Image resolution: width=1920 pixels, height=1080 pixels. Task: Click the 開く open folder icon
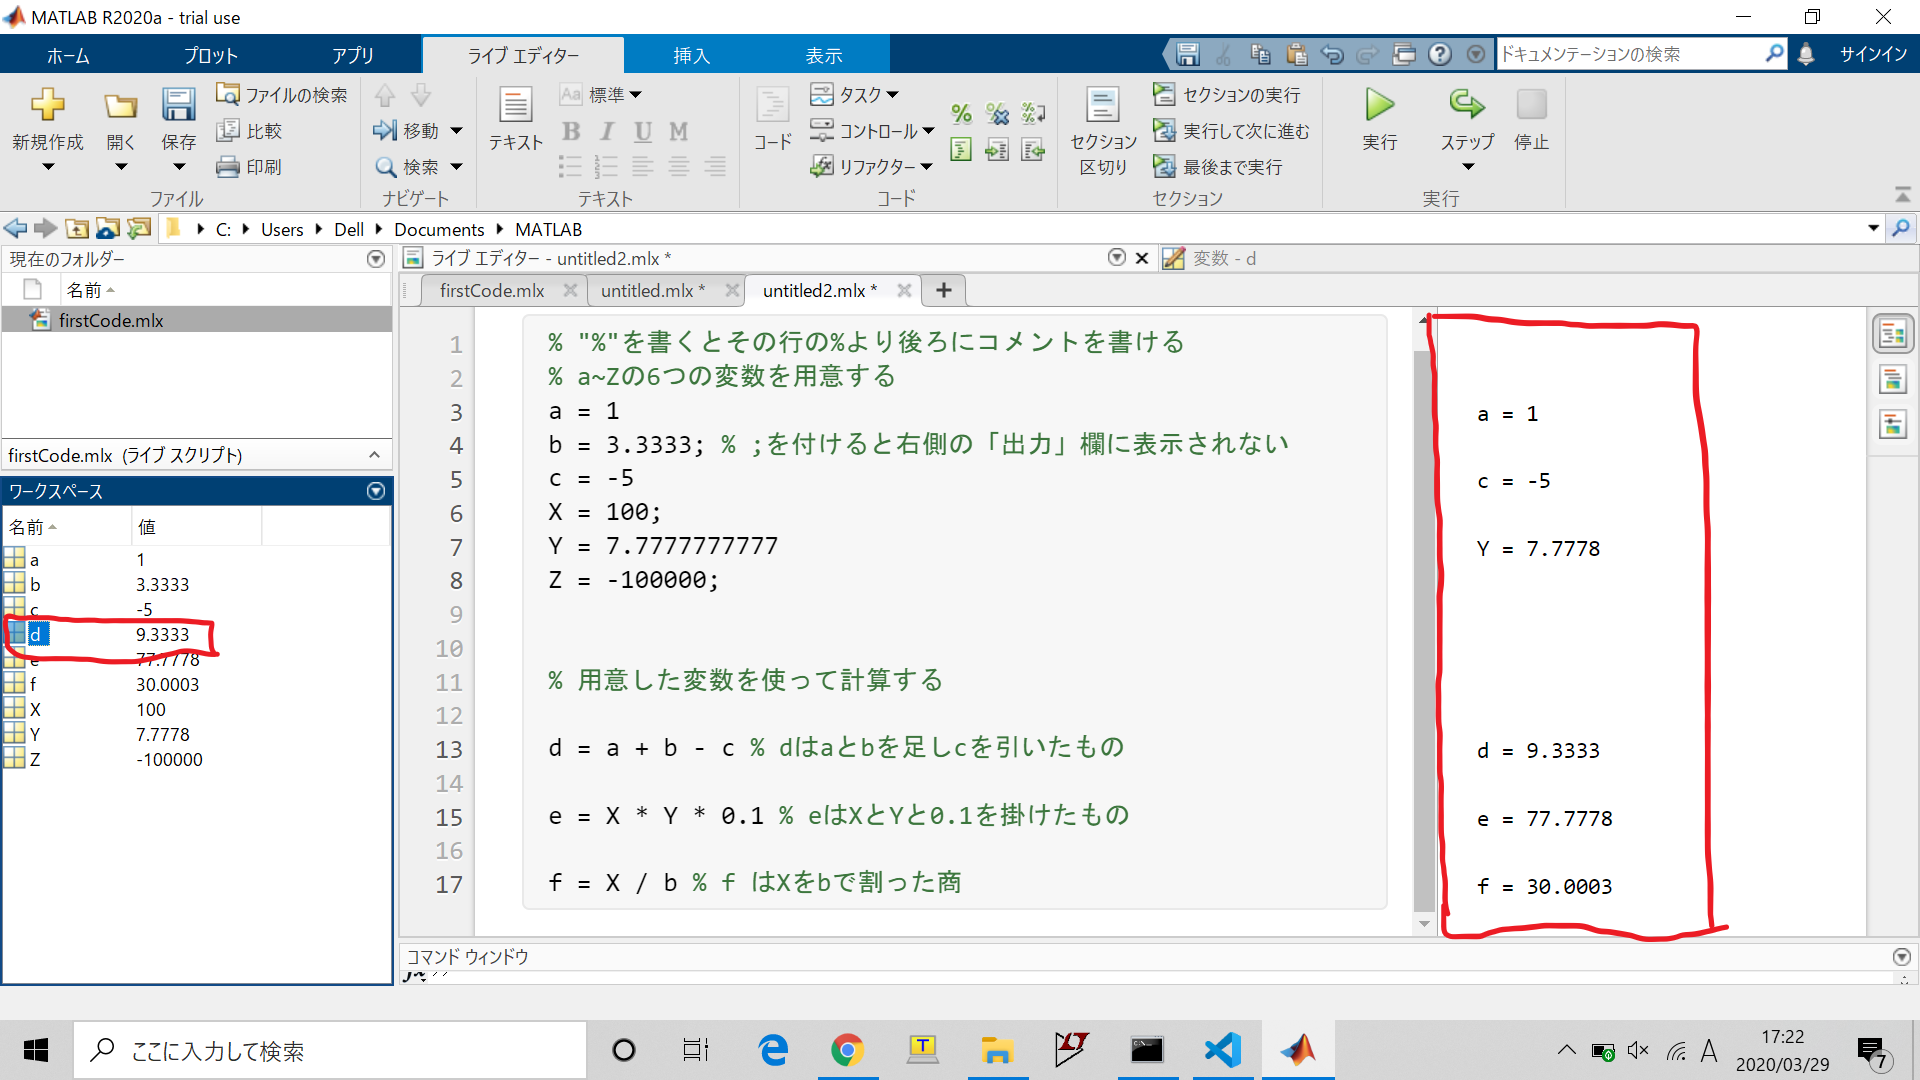(121, 105)
